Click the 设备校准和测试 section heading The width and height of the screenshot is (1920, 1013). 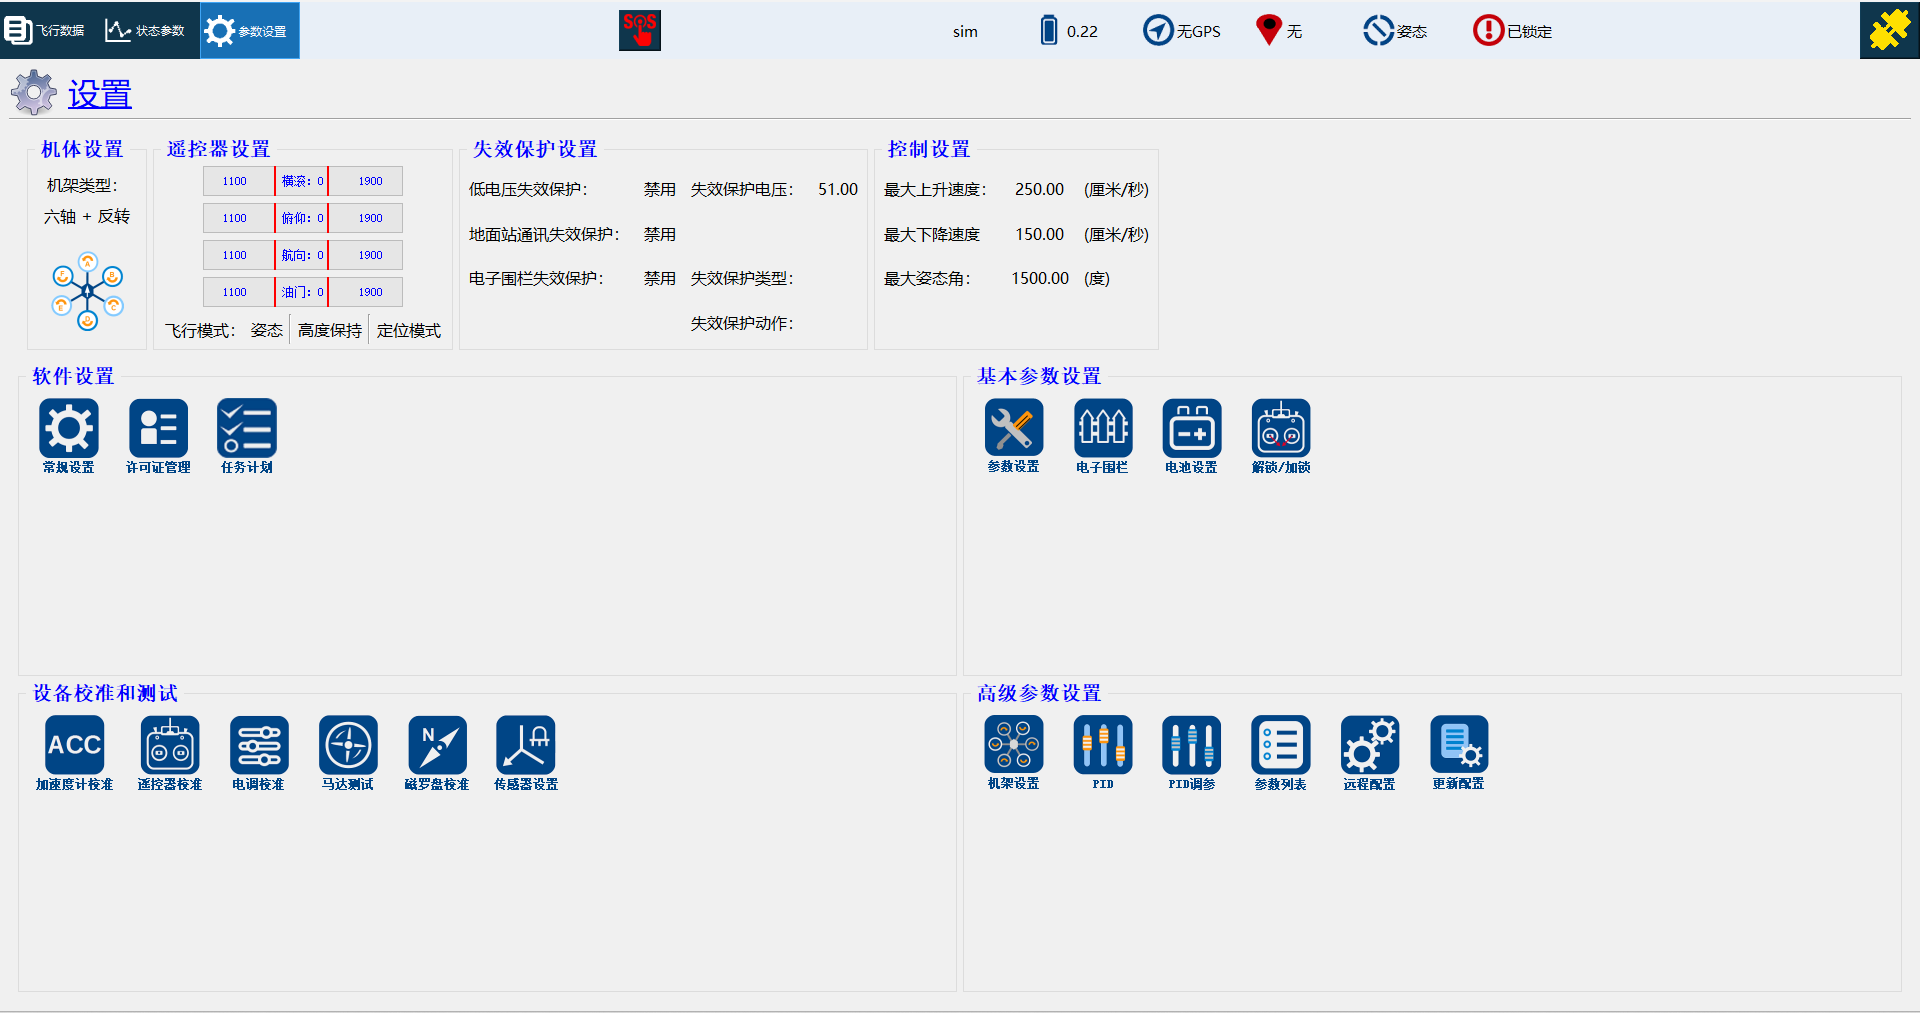point(105,693)
